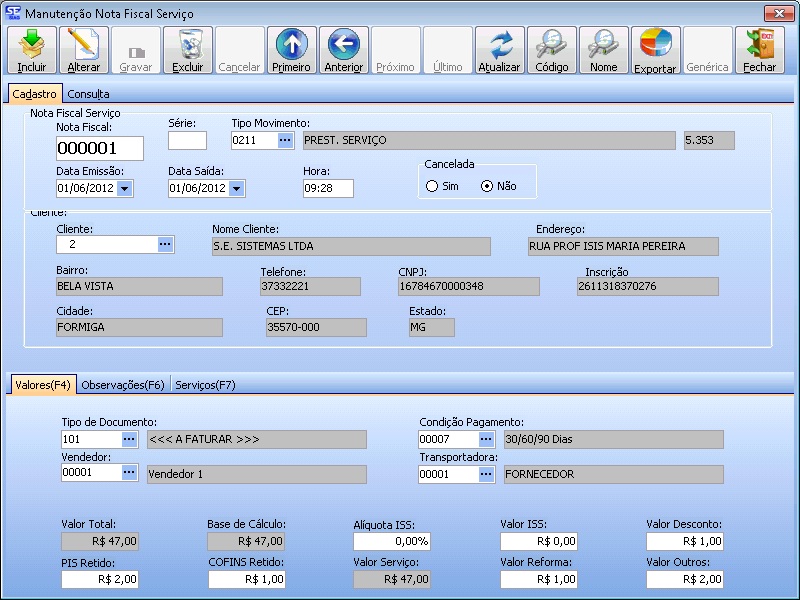
Task: Click the Alterar pencil icon
Action: click(x=84, y=49)
